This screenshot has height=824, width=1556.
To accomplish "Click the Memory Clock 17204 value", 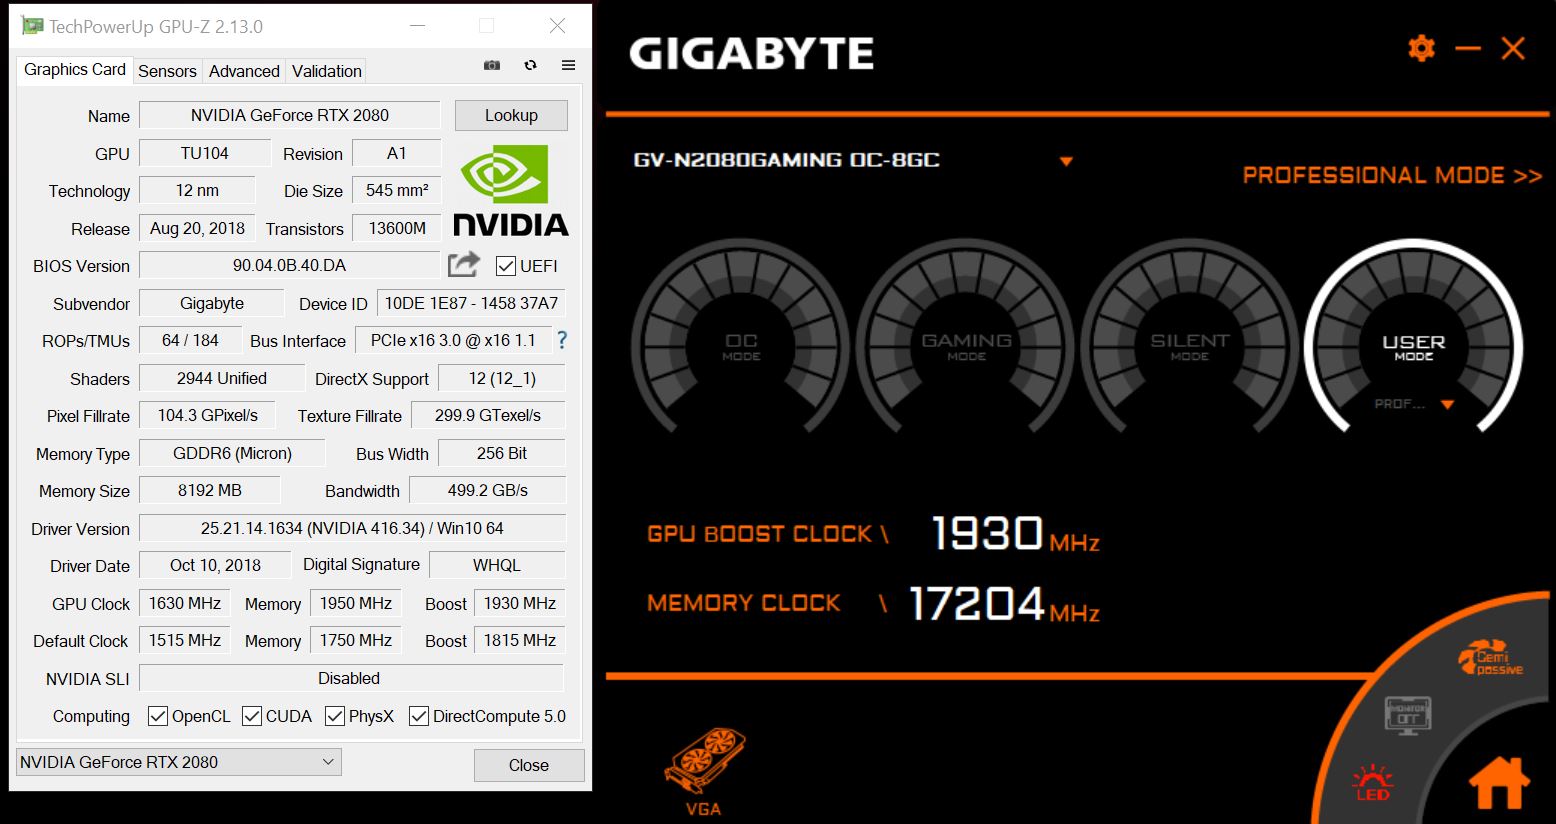I will tap(976, 603).
